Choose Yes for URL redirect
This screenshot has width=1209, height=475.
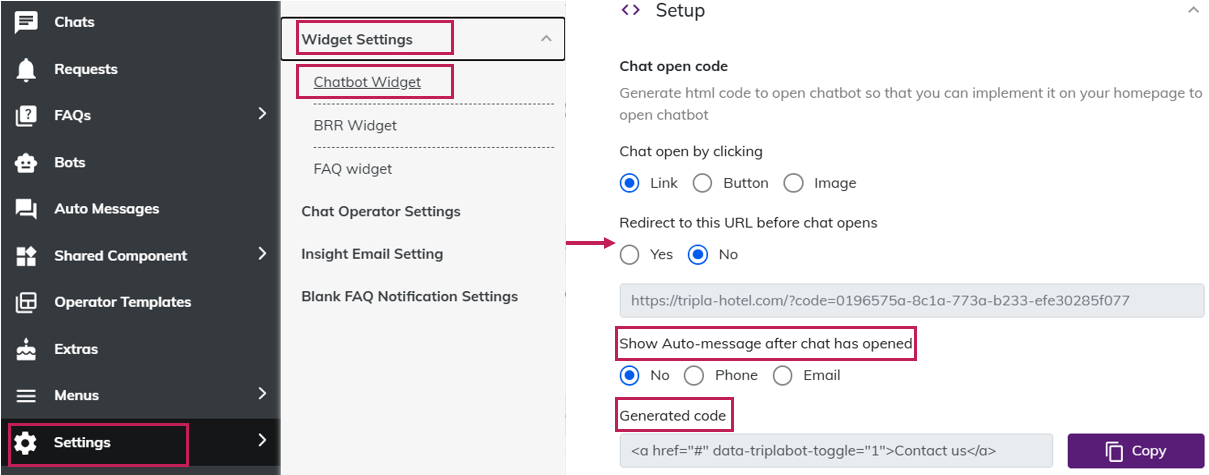tap(630, 254)
